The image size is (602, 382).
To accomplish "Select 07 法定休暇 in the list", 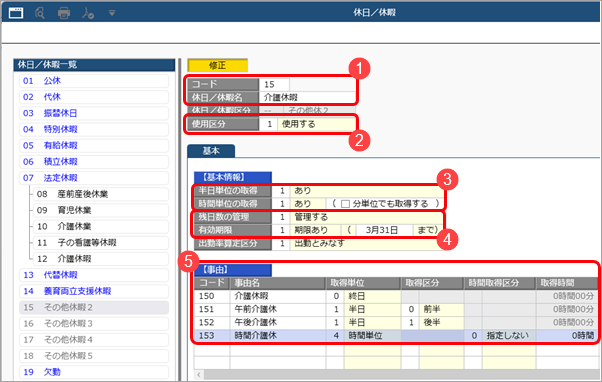I will 94,178.
